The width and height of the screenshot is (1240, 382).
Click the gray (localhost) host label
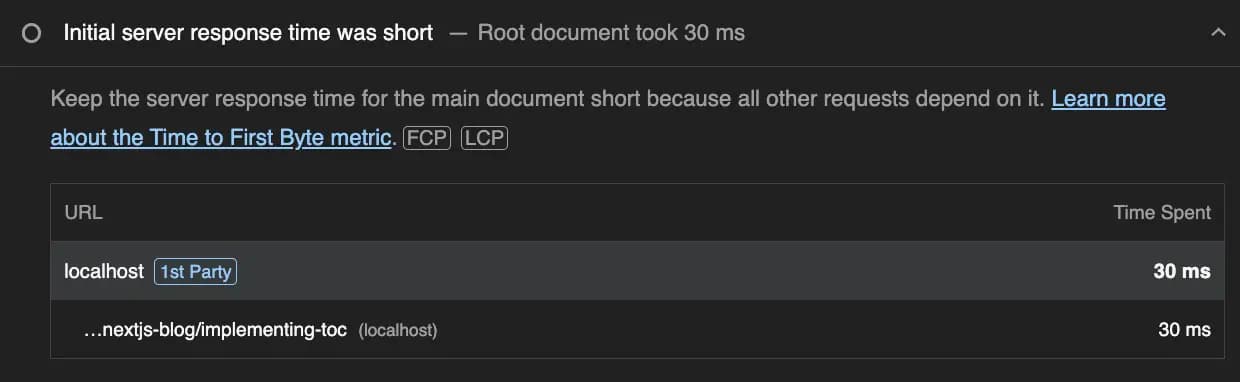pos(397,330)
